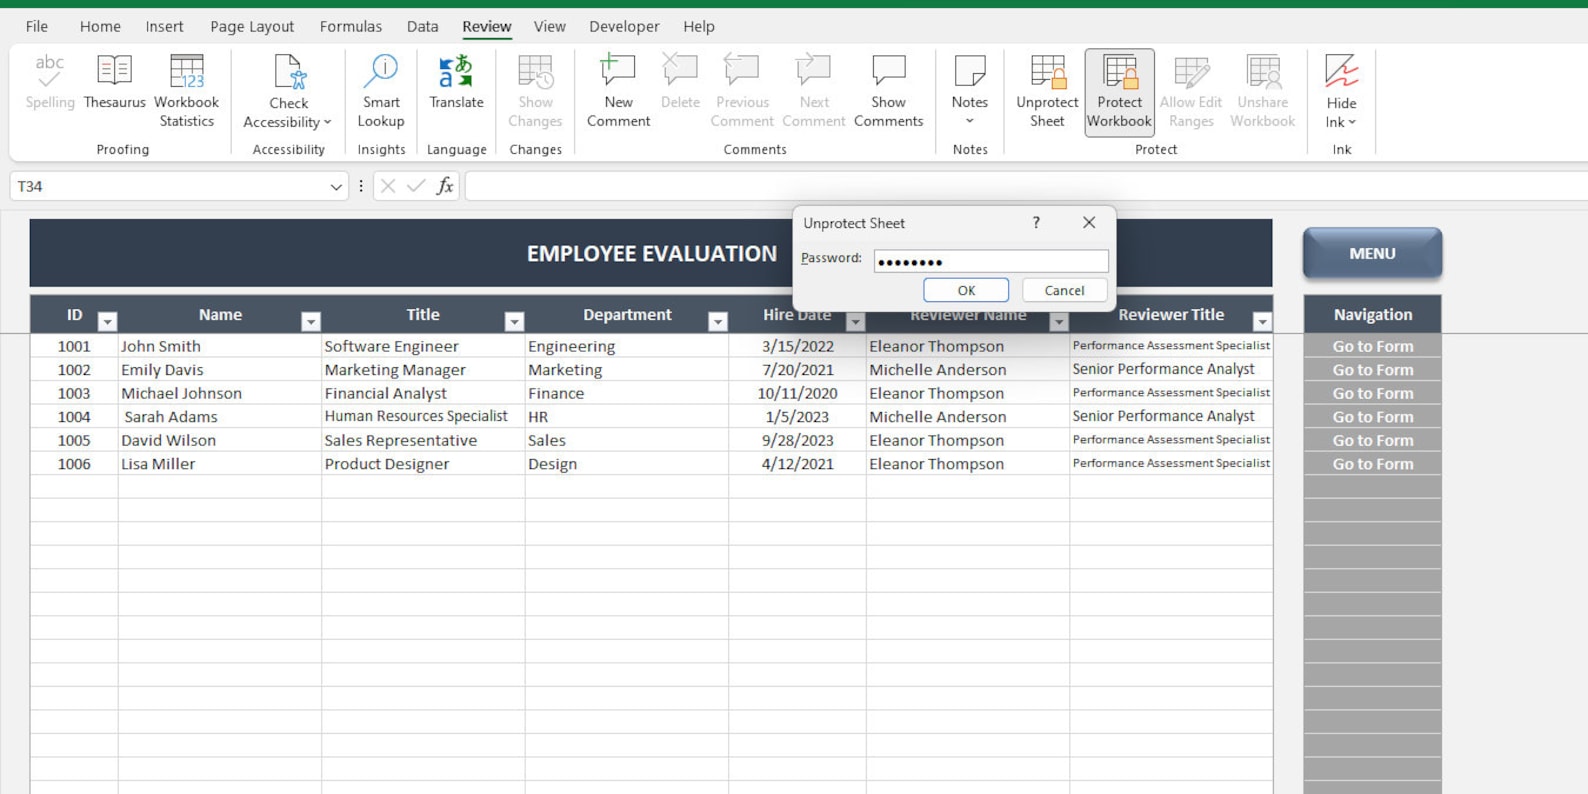The width and height of the screenshot is (1588, 794).
Task: Click the Password input field
Action: pos(991,261)
